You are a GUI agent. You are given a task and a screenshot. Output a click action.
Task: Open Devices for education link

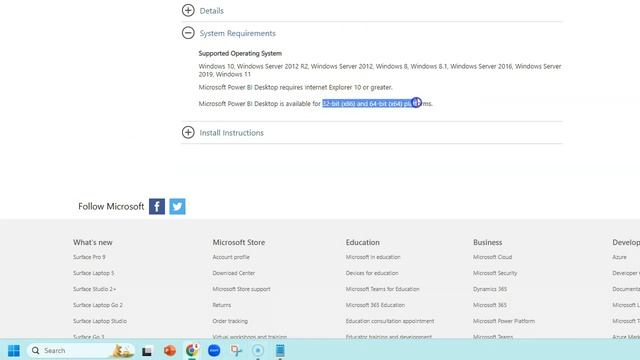pyautogui.click(x=372, y=273)
